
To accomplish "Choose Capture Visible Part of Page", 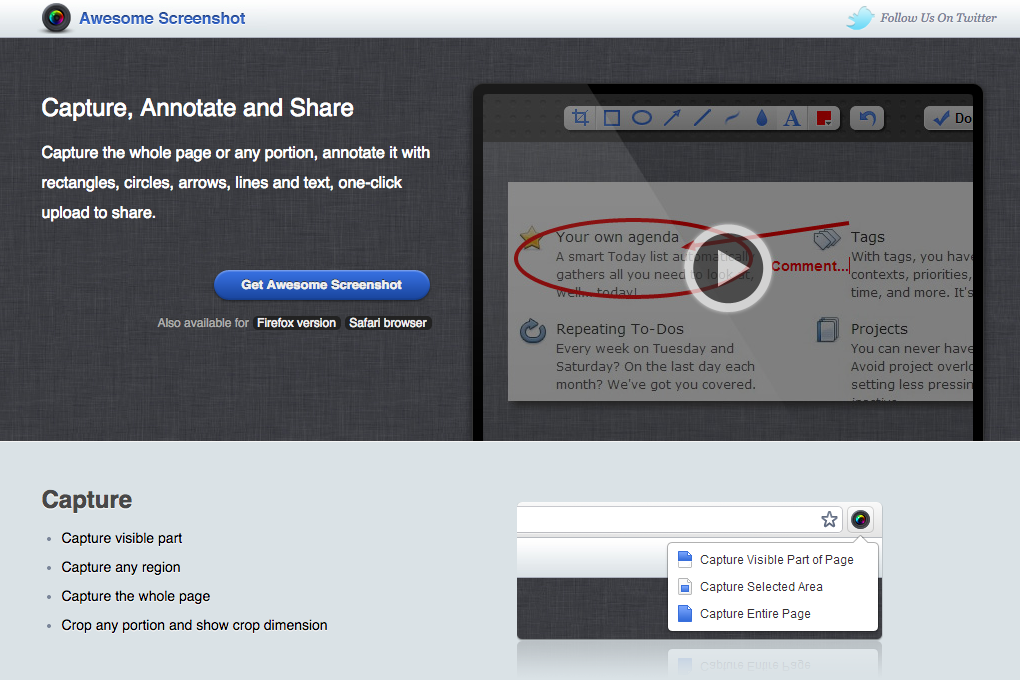I will point(773,560).
